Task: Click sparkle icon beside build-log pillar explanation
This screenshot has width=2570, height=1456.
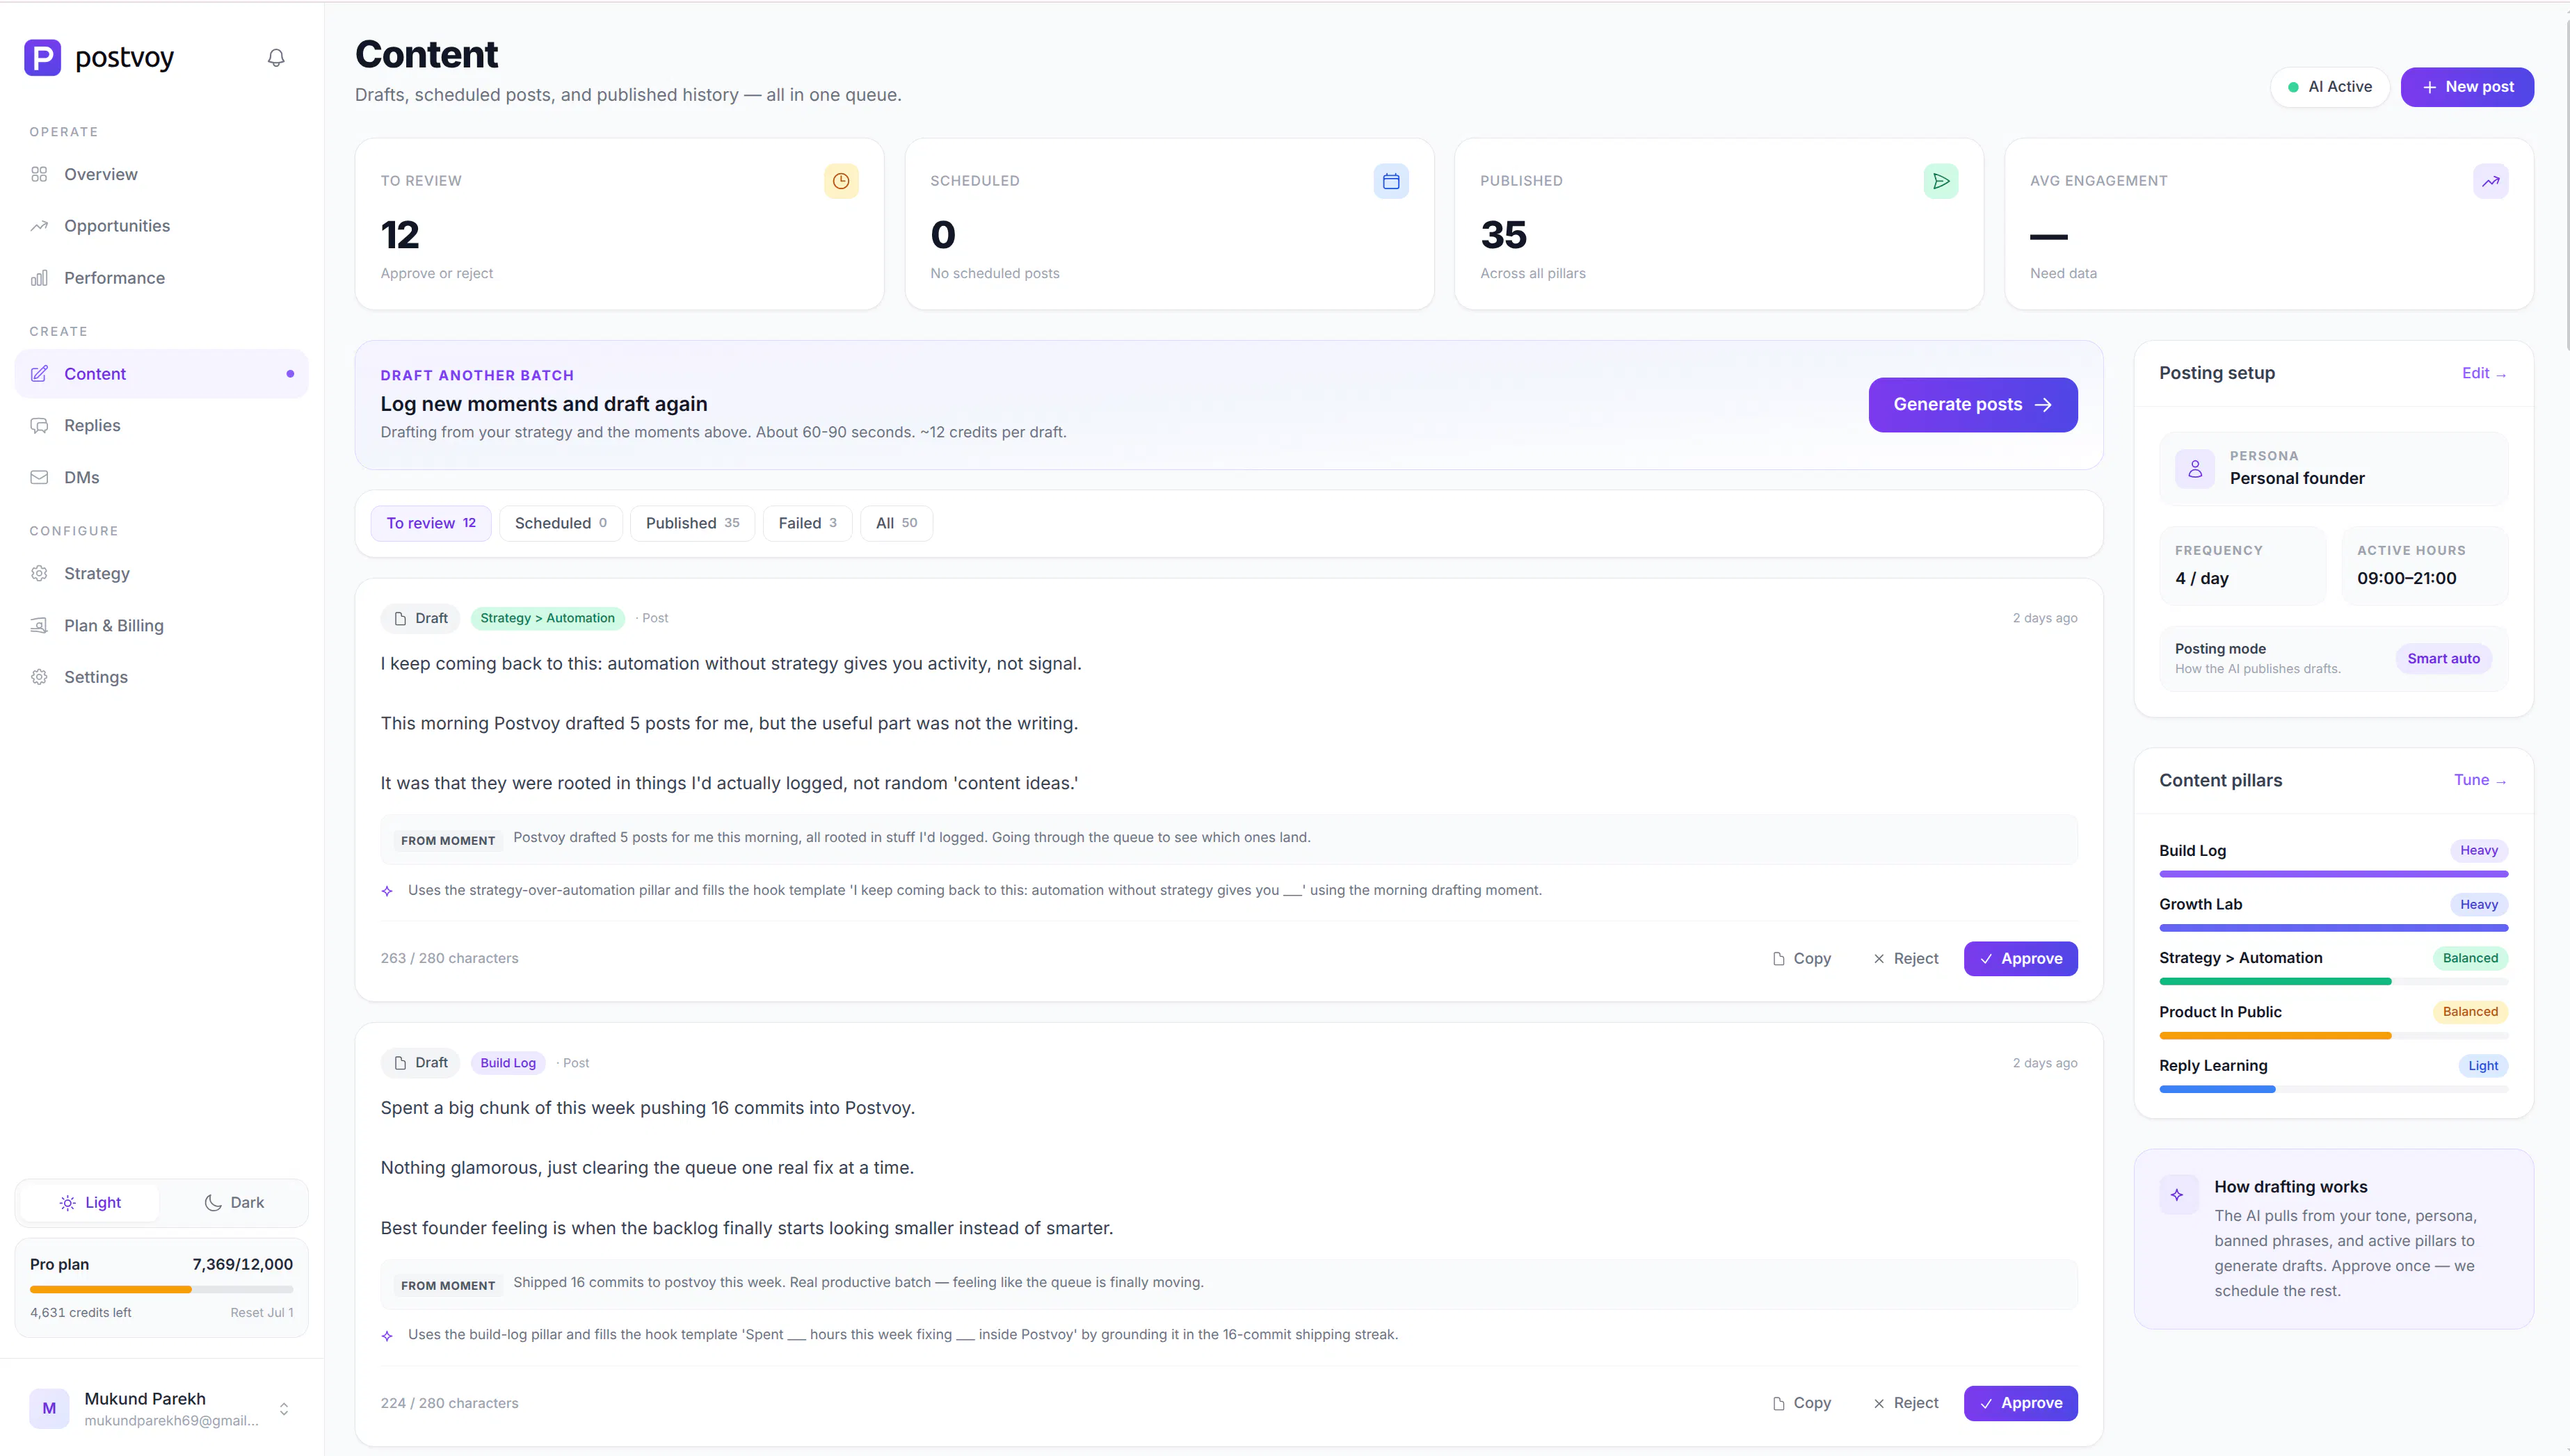Action: [x=387, y=1335]
